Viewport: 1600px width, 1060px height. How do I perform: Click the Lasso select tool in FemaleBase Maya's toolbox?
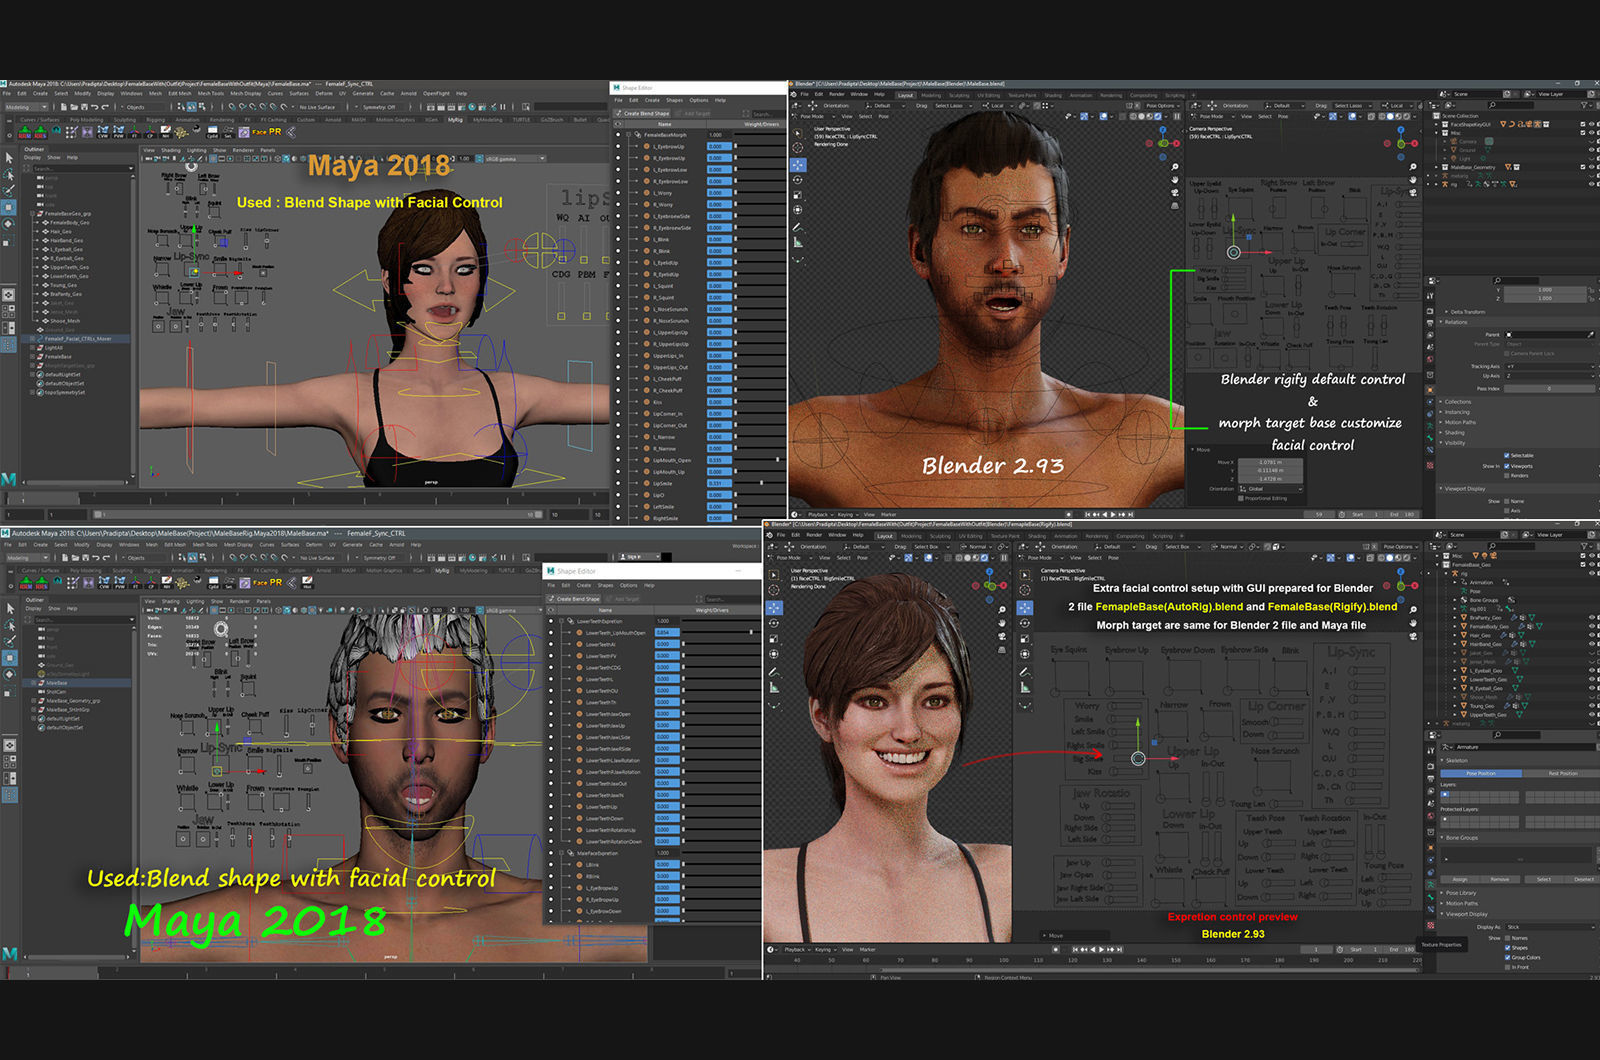click(8, 174)
